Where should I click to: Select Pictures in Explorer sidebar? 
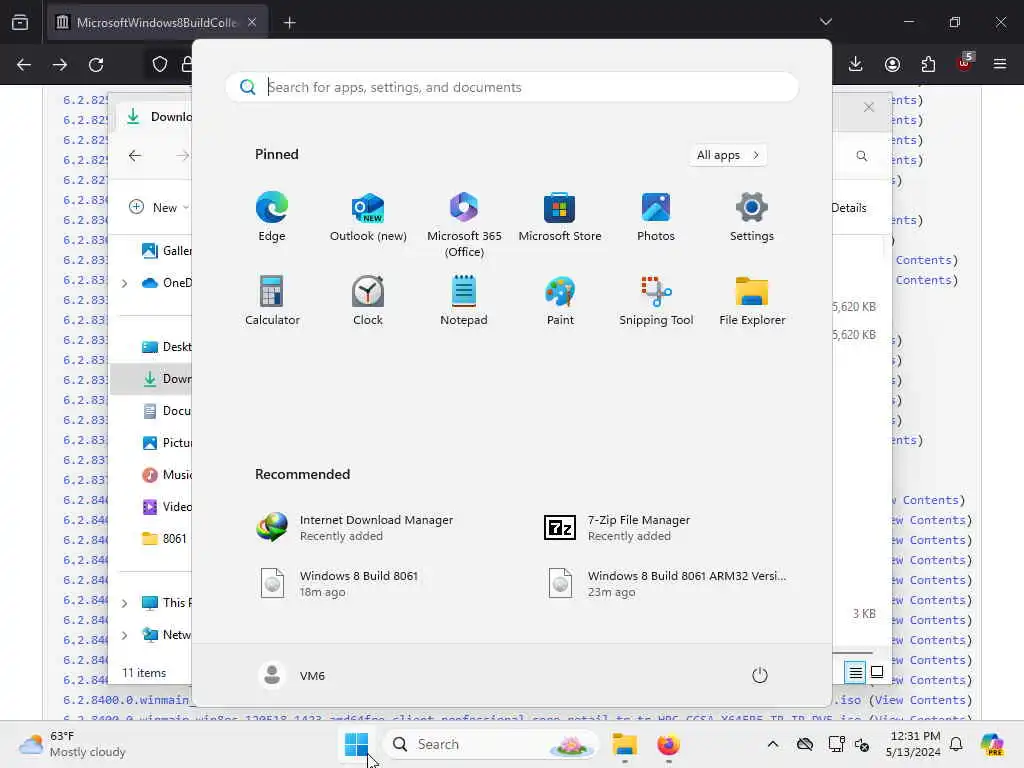[x=166, y=443]
